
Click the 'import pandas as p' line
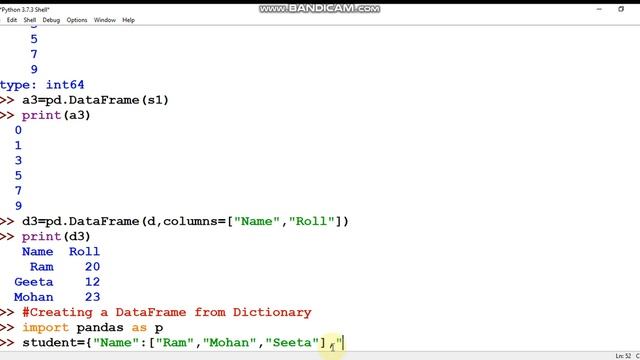(x=93, y=327)
